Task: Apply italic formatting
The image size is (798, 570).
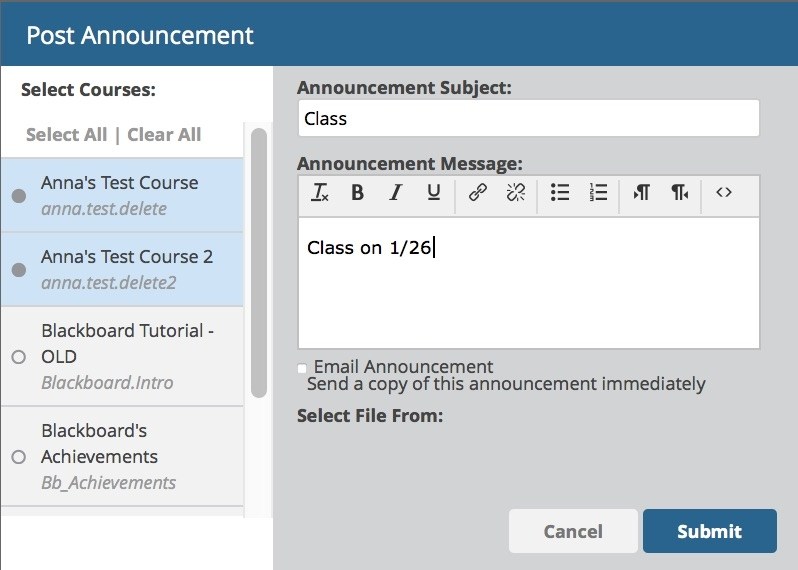Action: (395, 194)
